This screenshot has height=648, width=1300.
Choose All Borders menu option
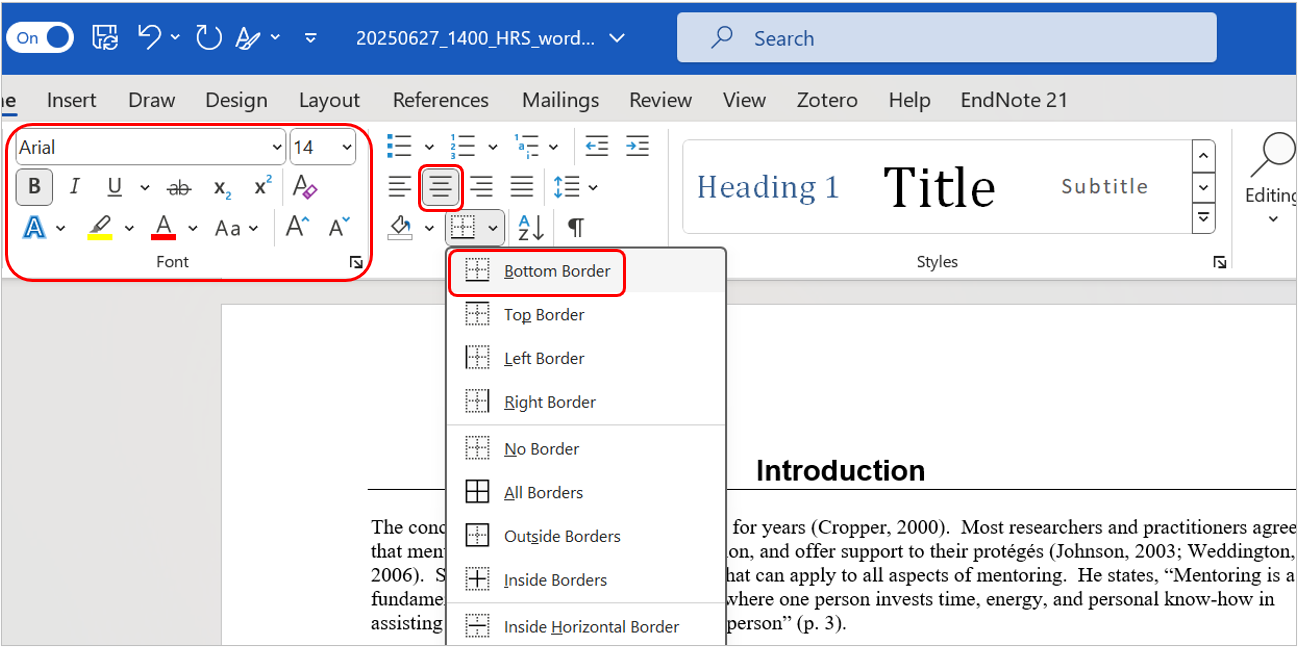[x=542, y=492]
